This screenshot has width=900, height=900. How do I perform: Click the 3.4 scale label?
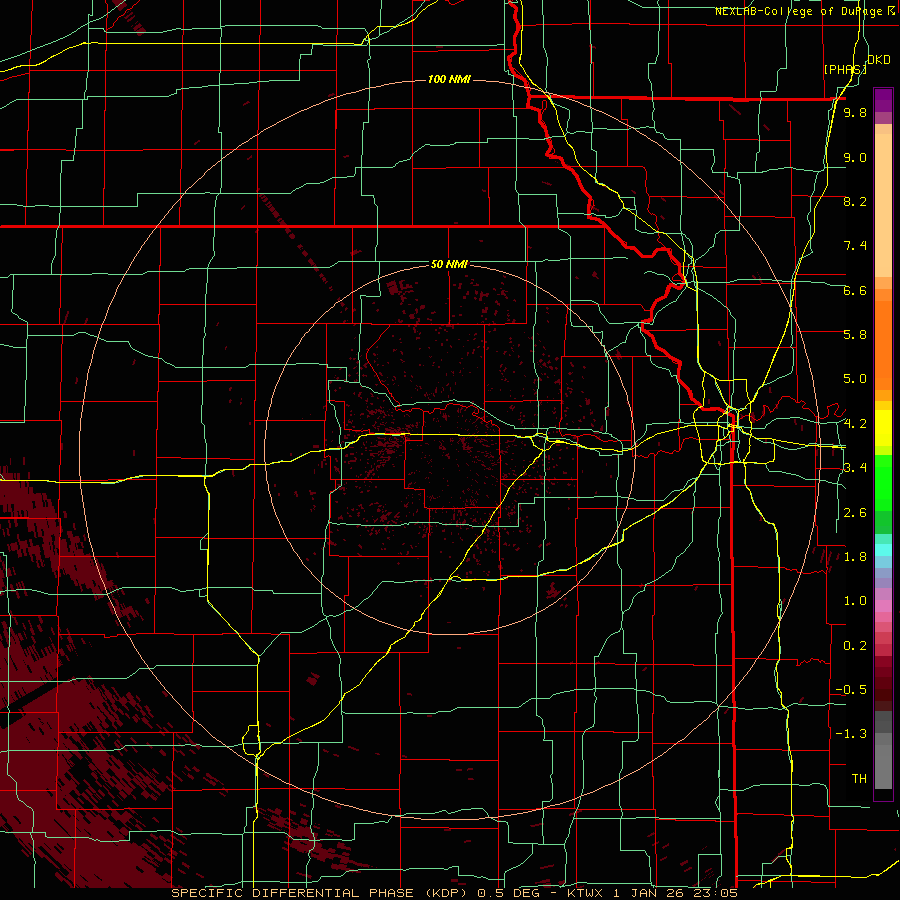pyautogui.click(x=855, y=468)
